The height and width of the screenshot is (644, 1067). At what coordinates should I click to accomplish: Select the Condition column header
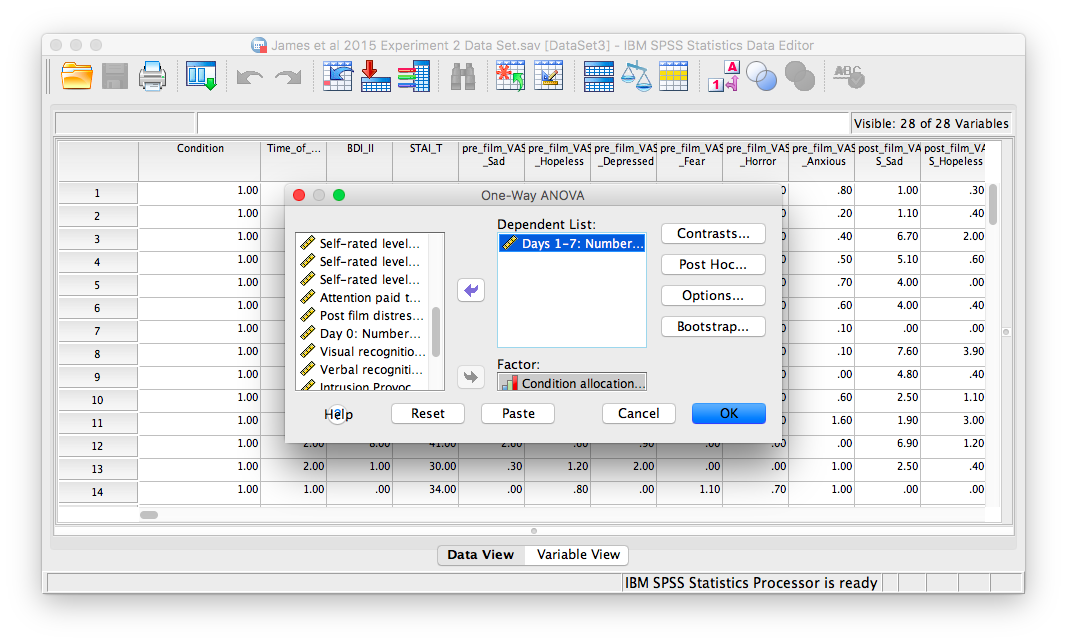tap(199, 161)
